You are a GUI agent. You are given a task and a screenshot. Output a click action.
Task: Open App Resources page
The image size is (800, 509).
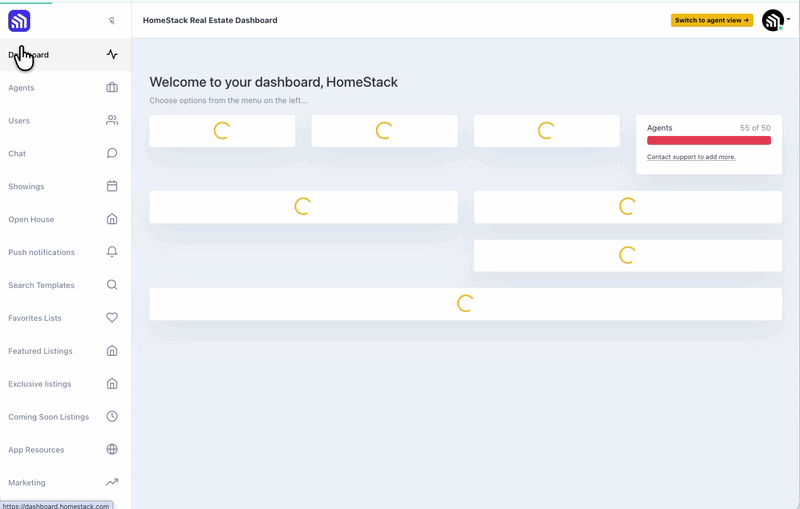(x=65, y=449)
